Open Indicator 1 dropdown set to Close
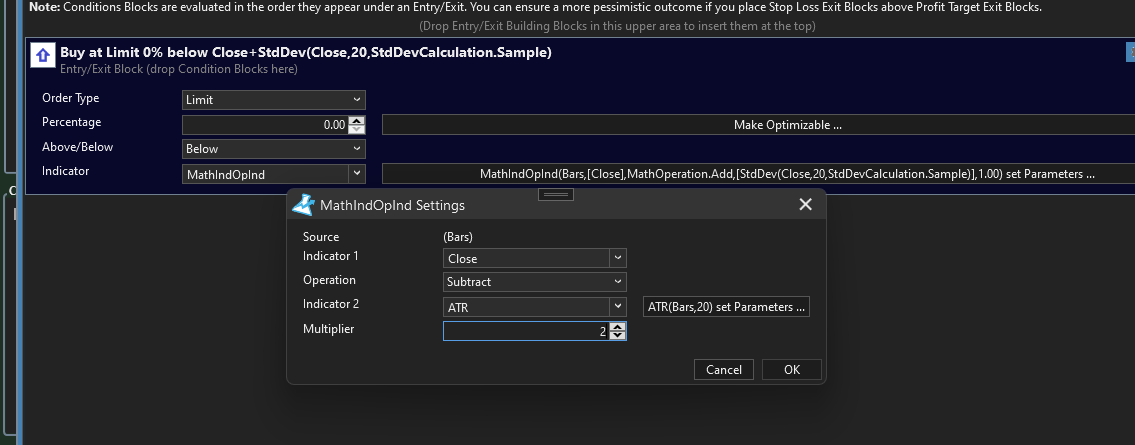The width and height of the screenshot is (1135, 445). pos(535,258)
